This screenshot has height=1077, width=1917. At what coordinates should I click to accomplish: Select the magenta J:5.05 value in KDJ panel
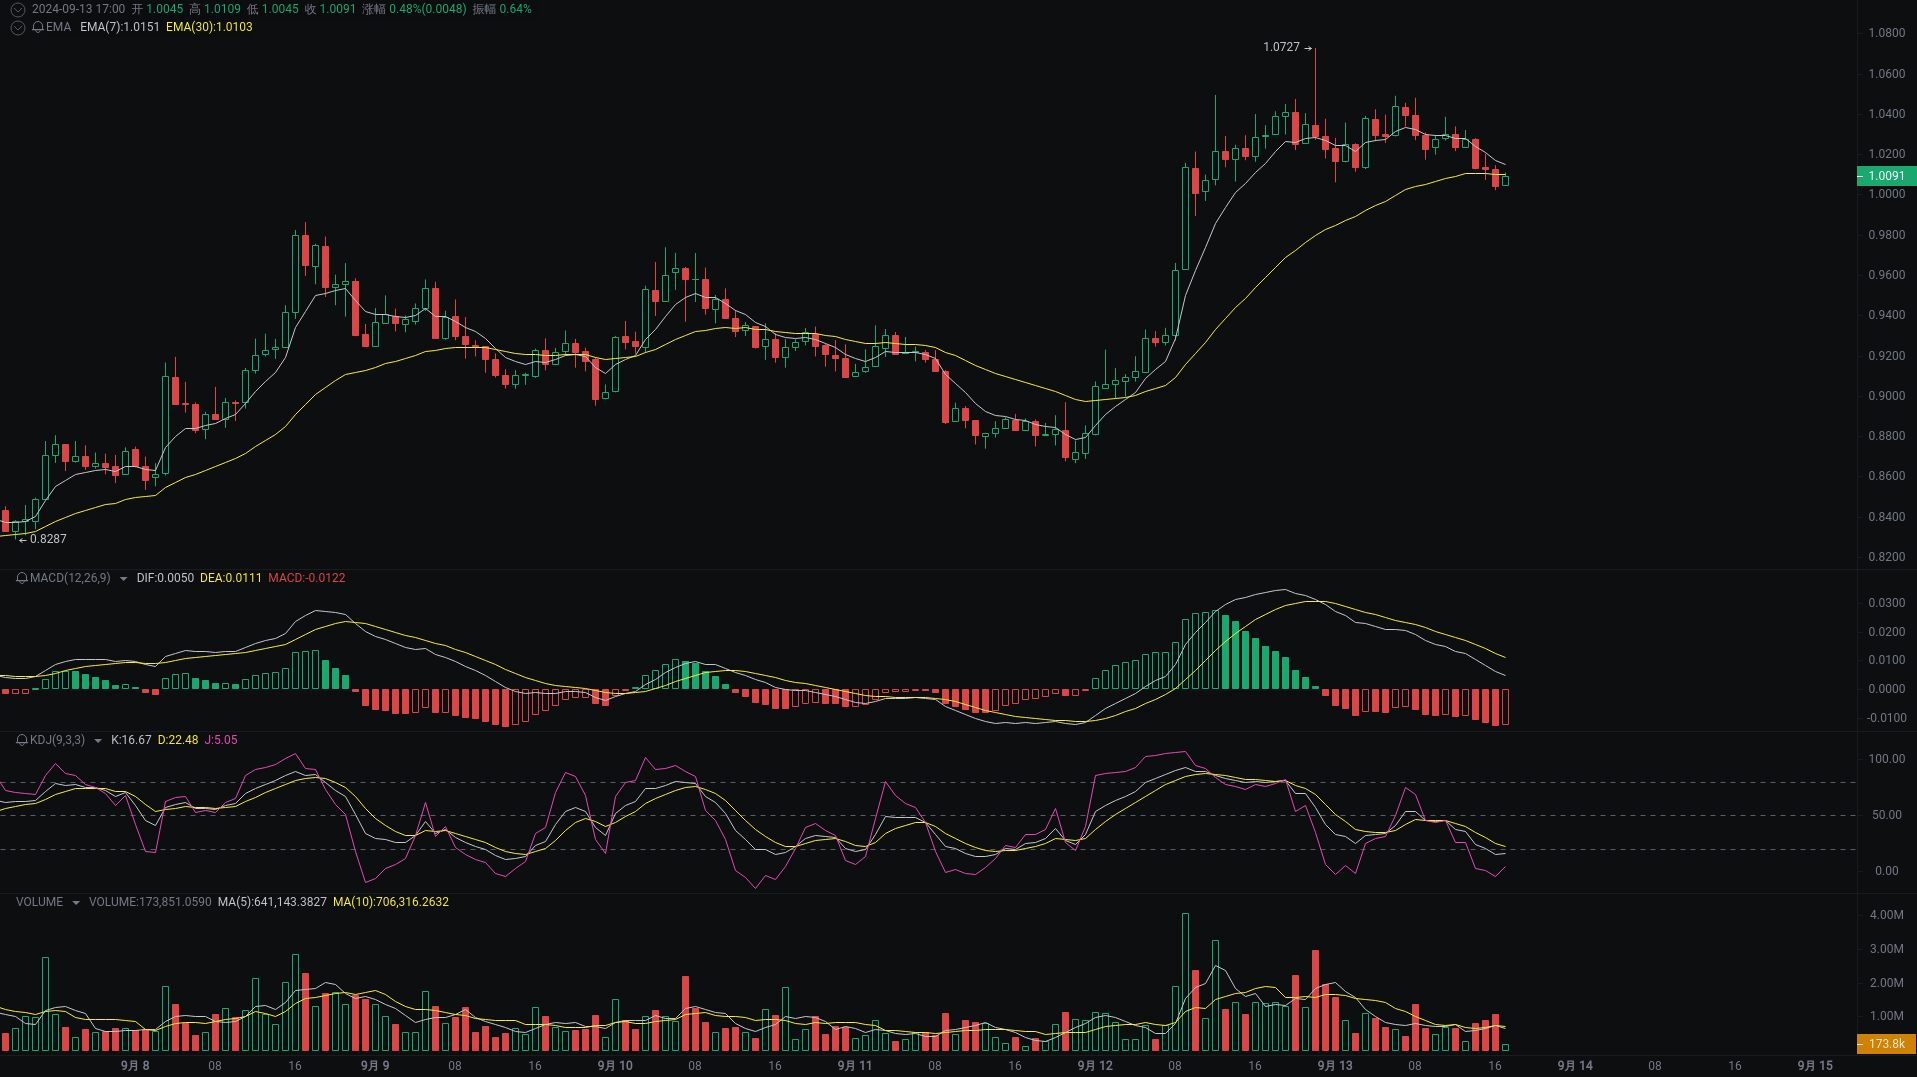pos(221,740)
